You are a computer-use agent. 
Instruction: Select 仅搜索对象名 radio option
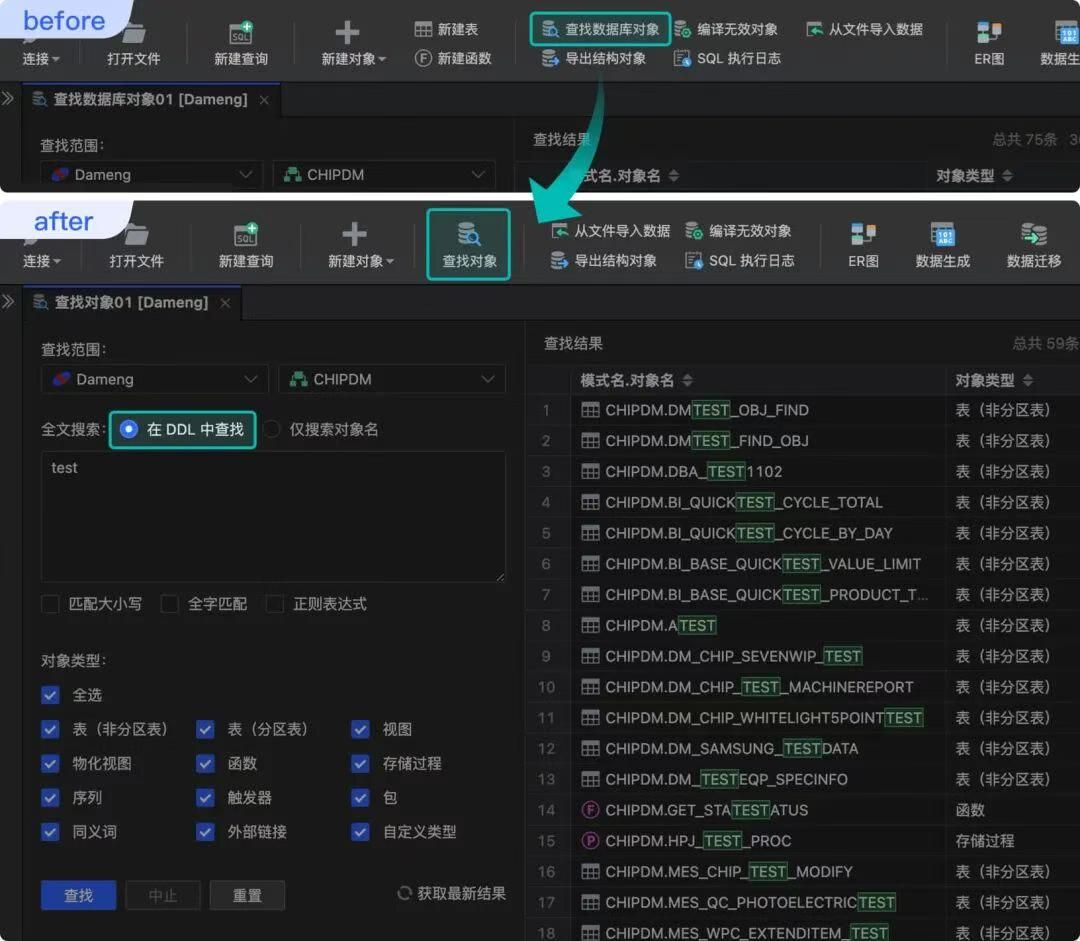(x=272, y=429)
